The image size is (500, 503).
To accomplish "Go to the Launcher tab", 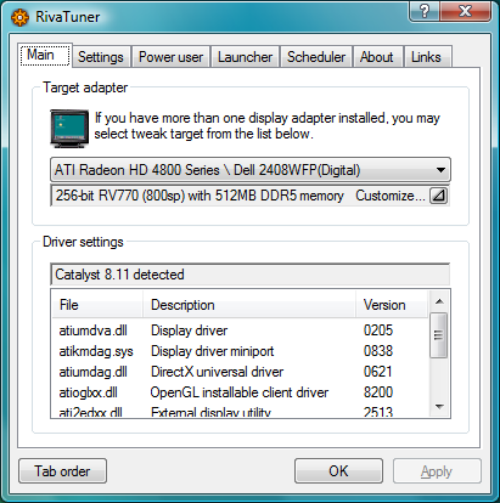I will 245,57.
